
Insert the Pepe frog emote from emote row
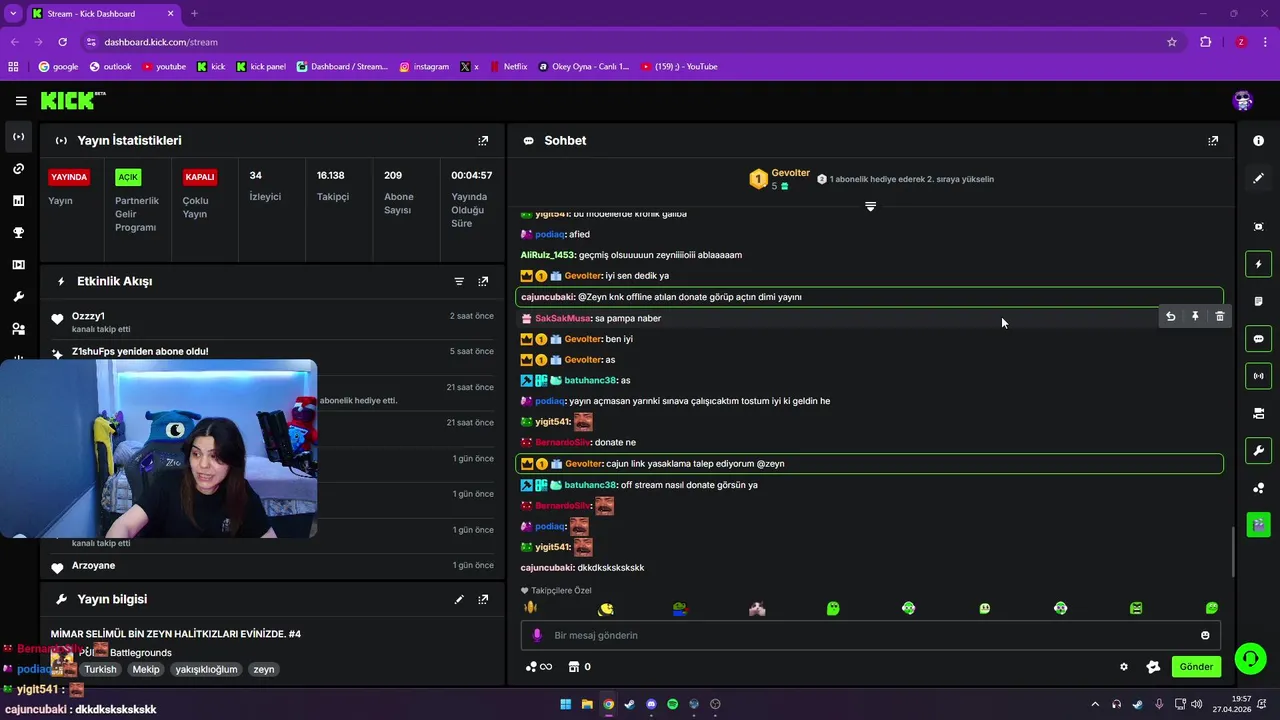(680, 608)
